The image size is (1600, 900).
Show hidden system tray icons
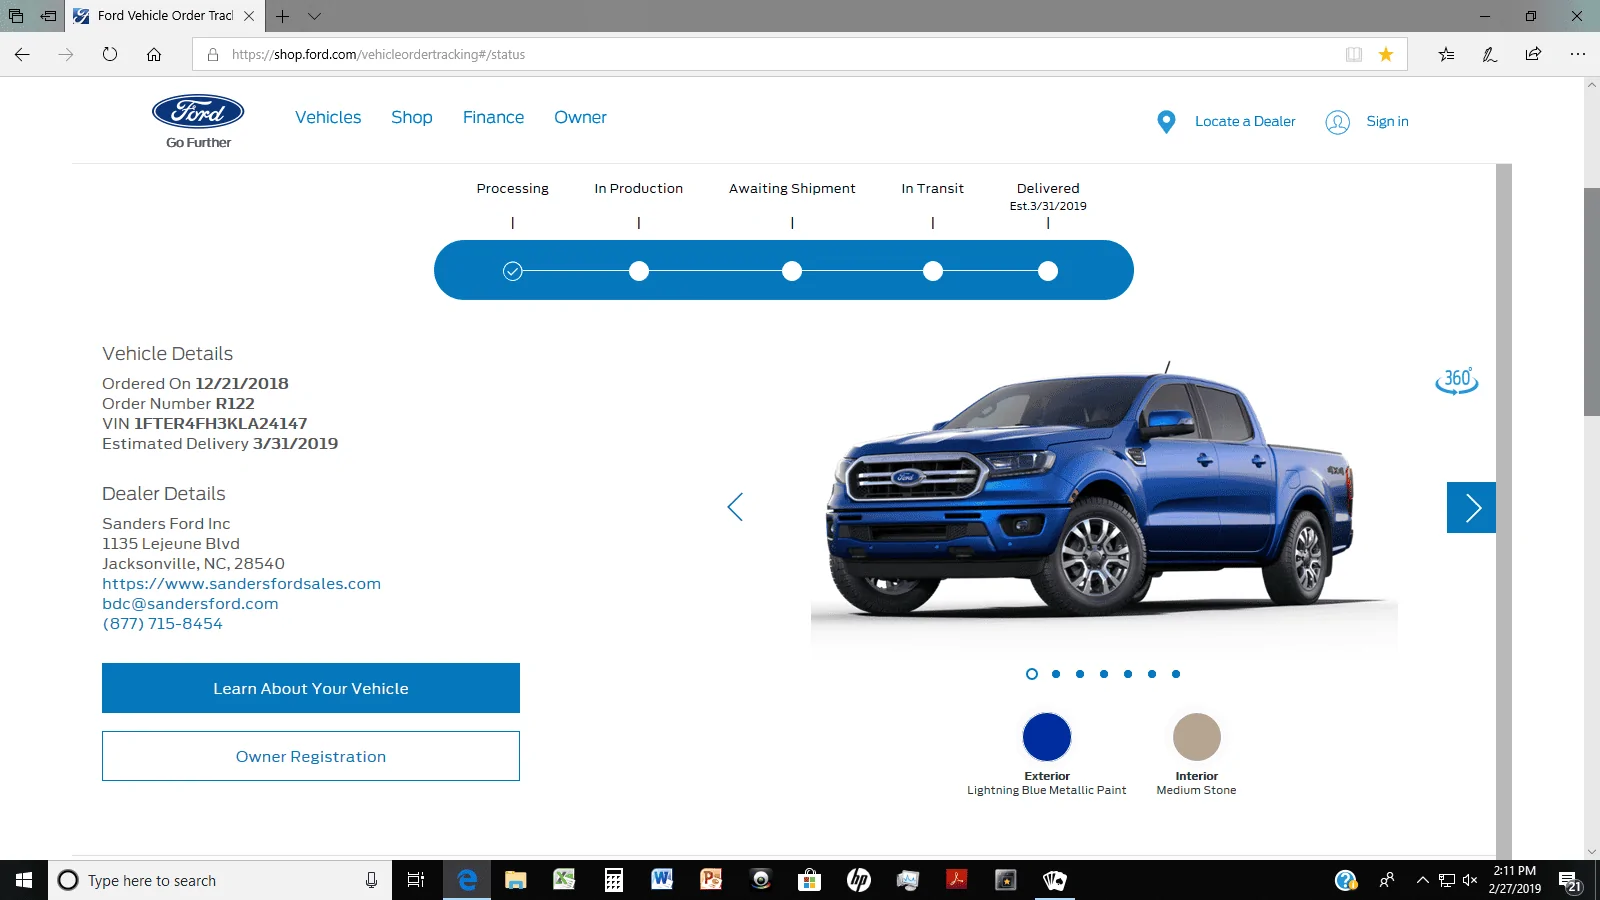(x=1422, y=880)
